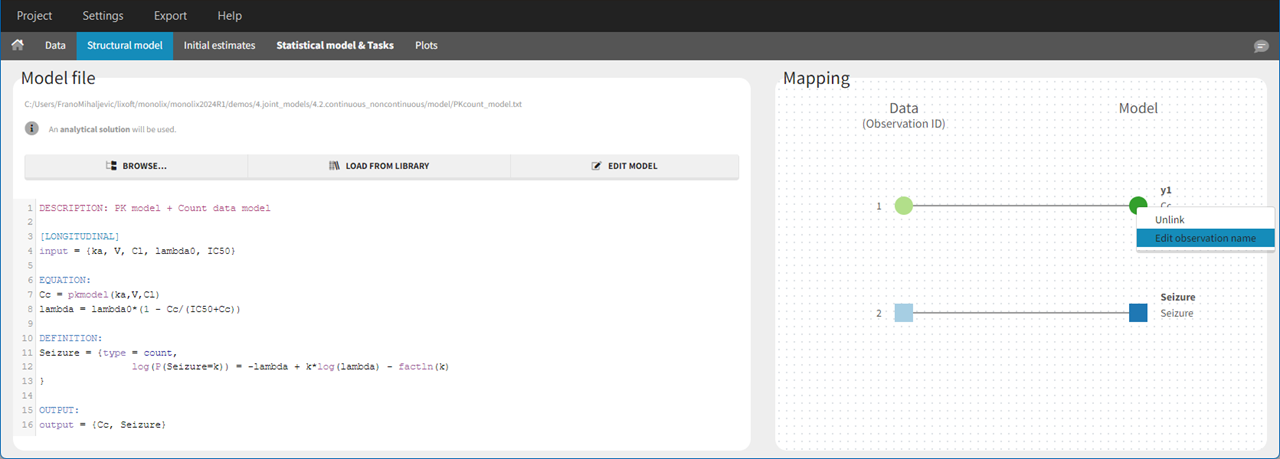The image size is (1280, 459).
Task: Click the dark green y1 model node
Action: 1136,204
